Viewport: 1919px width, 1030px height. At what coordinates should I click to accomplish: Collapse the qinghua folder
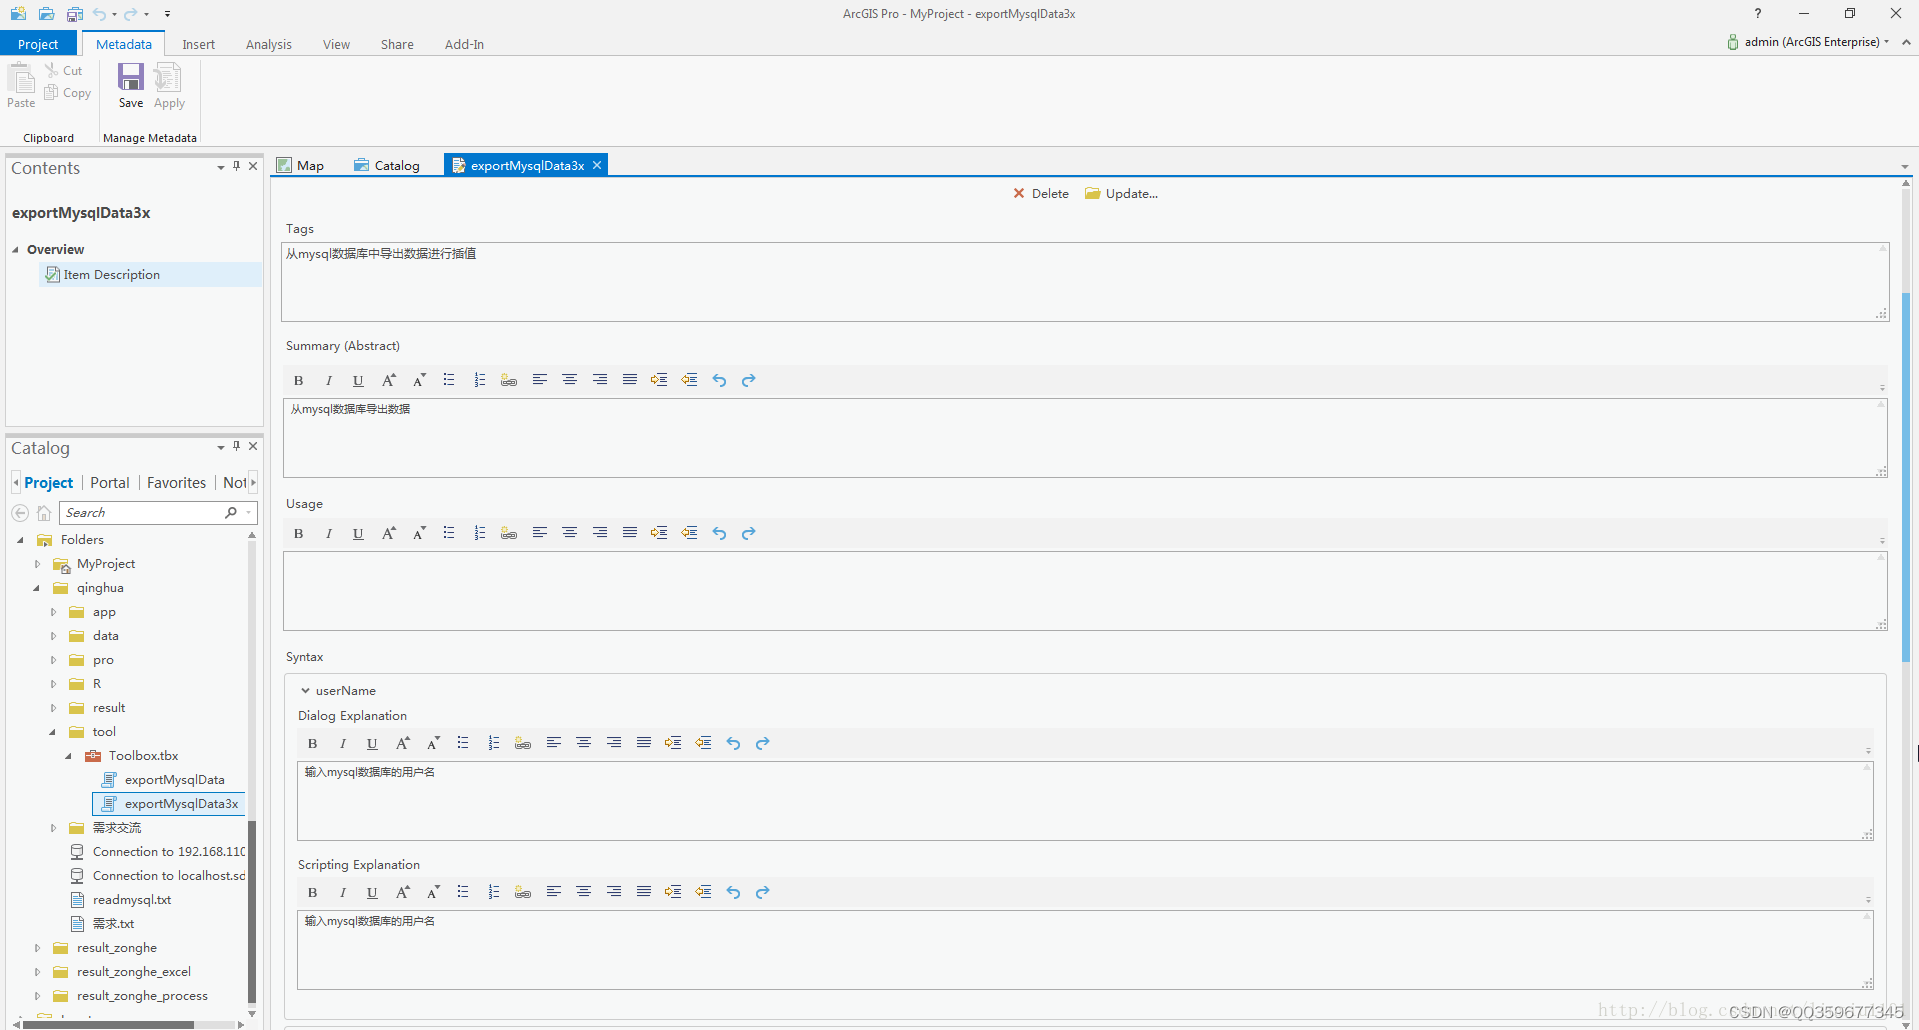point(37,588)
